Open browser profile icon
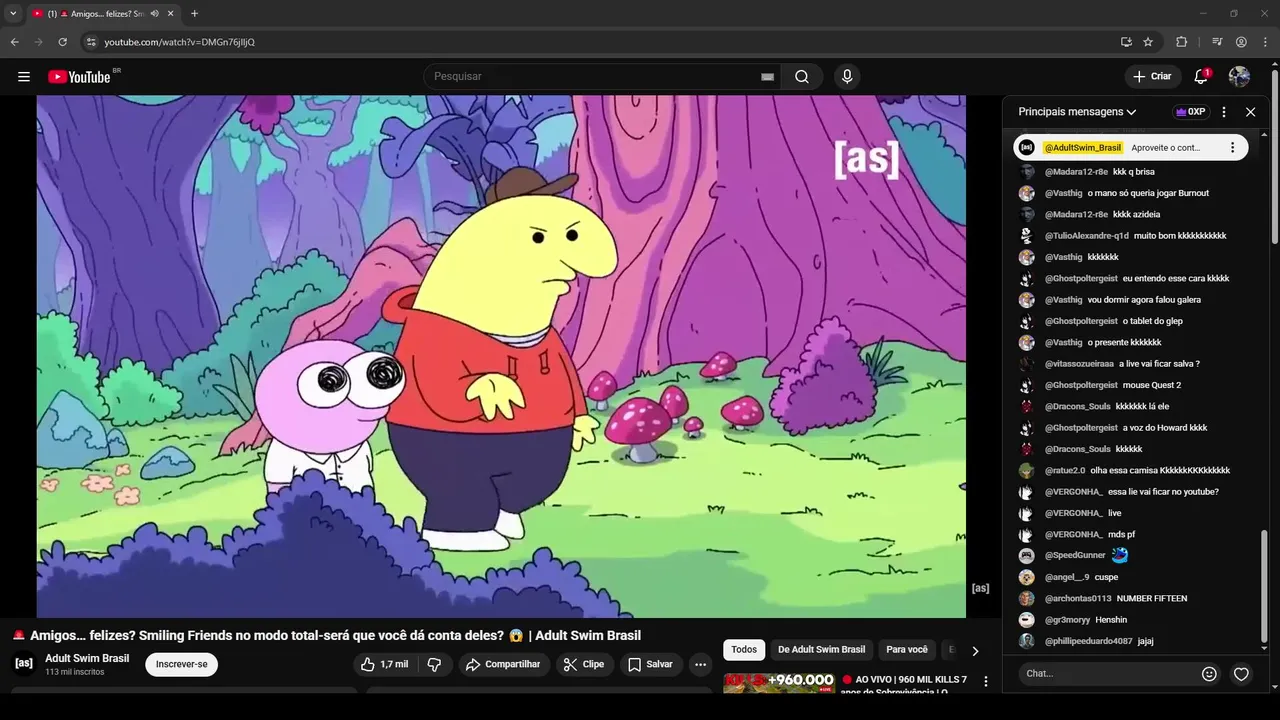1280x720 pixels. [1241, 42]
